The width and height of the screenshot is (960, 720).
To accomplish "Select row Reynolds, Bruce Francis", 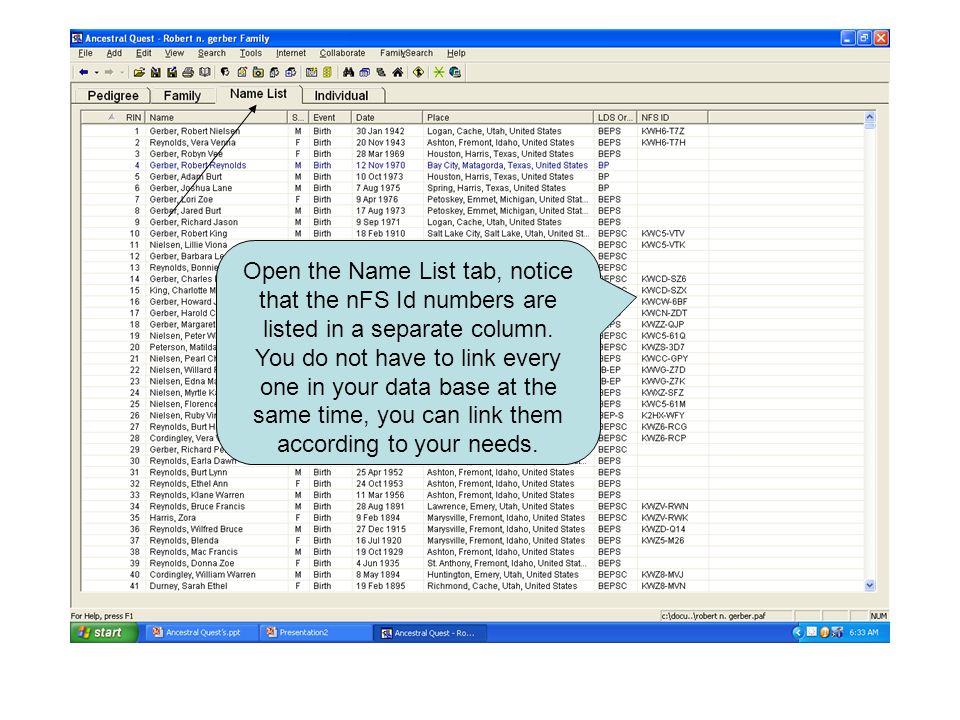I will click(471, 506).
